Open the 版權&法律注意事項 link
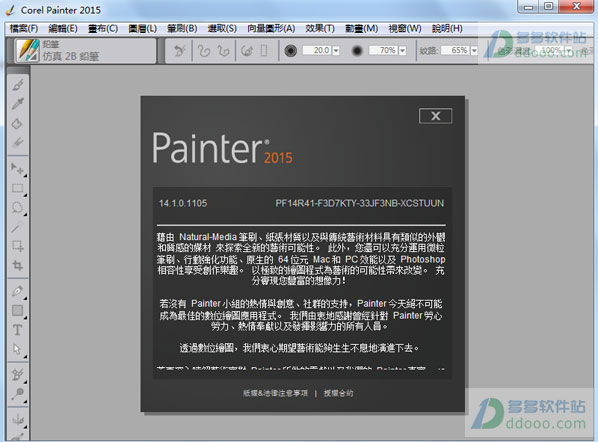Image resolution: width=598 pixels, height=442 pixels. point(275,393)
